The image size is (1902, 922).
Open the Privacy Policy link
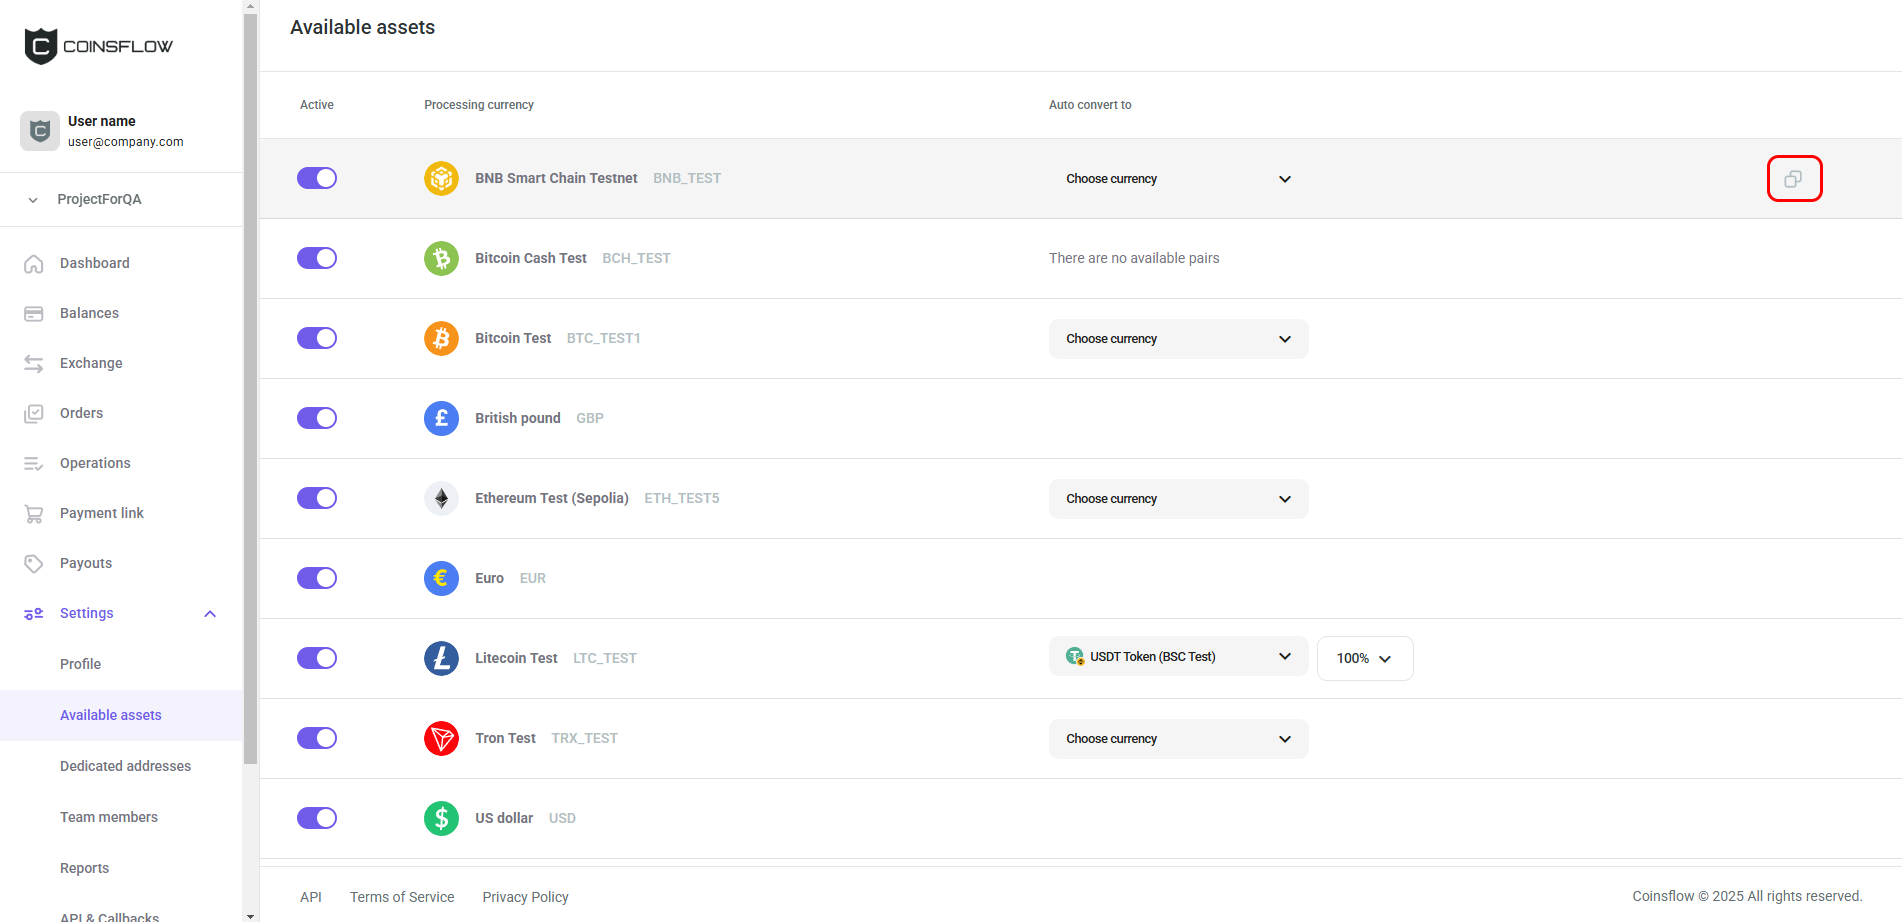point(525,897)
